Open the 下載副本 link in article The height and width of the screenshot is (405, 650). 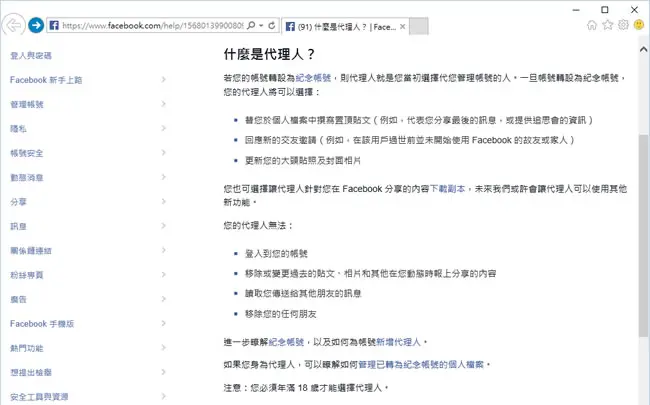pyautogui.click(x=447, y=189)
